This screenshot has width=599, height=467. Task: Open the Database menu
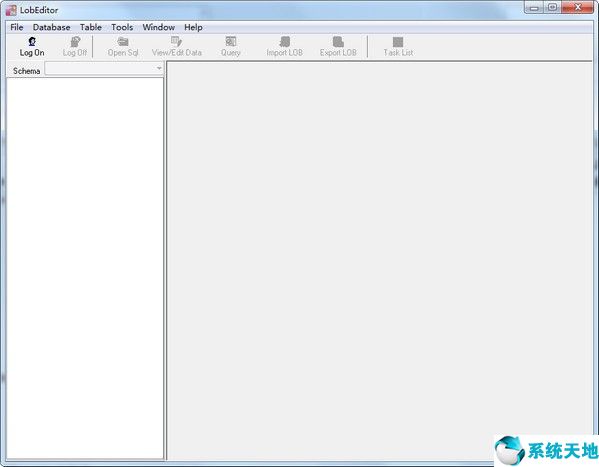tap(52, 27)
